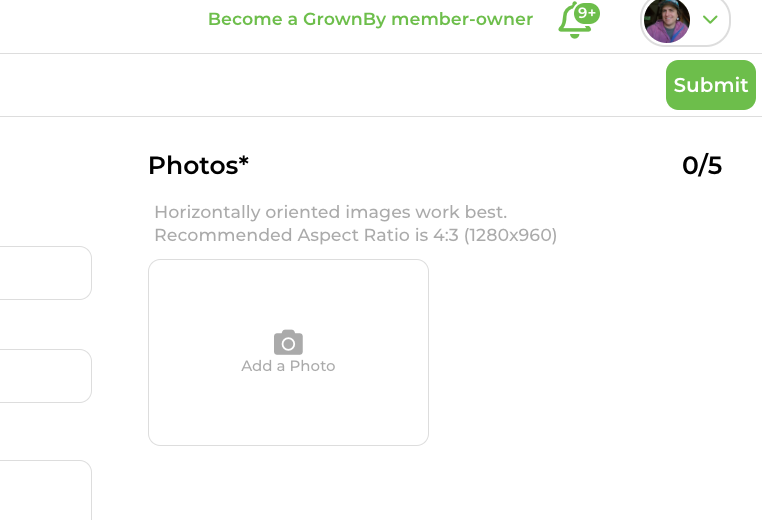Screen dimensions: 762x520
Task: Click the (1280x960) dimension text
Action: 510,235
